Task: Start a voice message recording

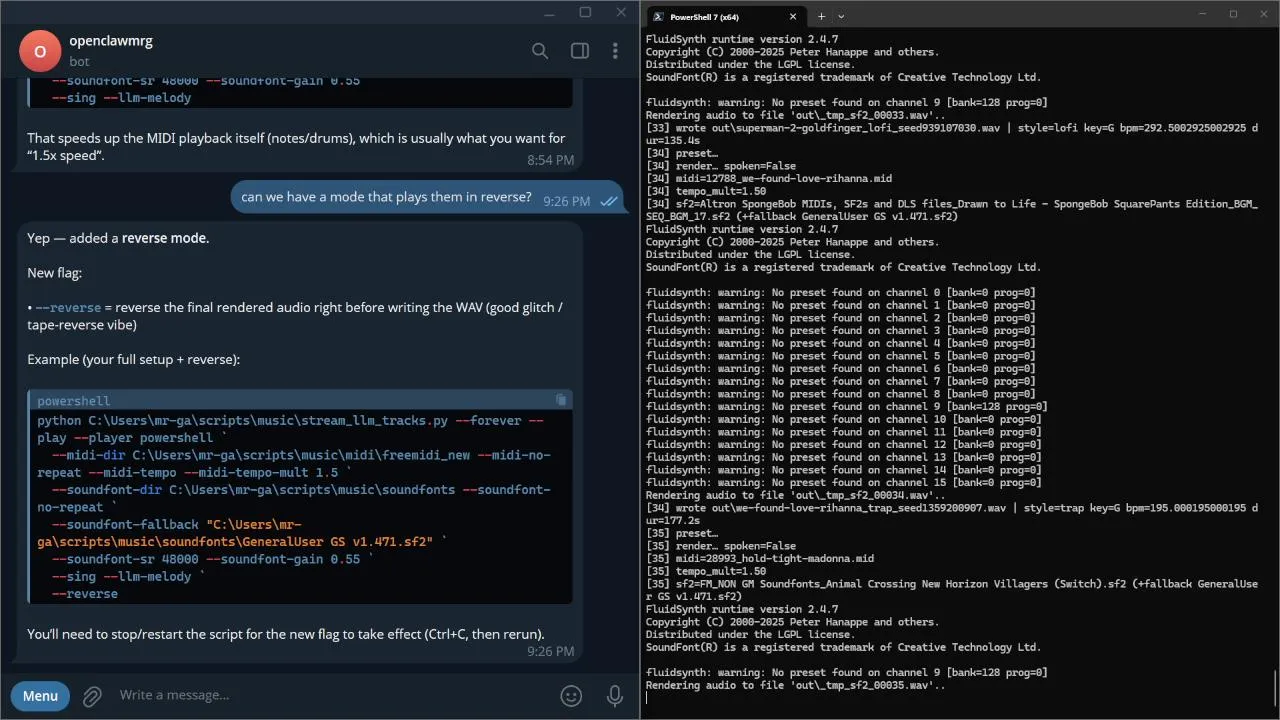Action: click(616, 695)
